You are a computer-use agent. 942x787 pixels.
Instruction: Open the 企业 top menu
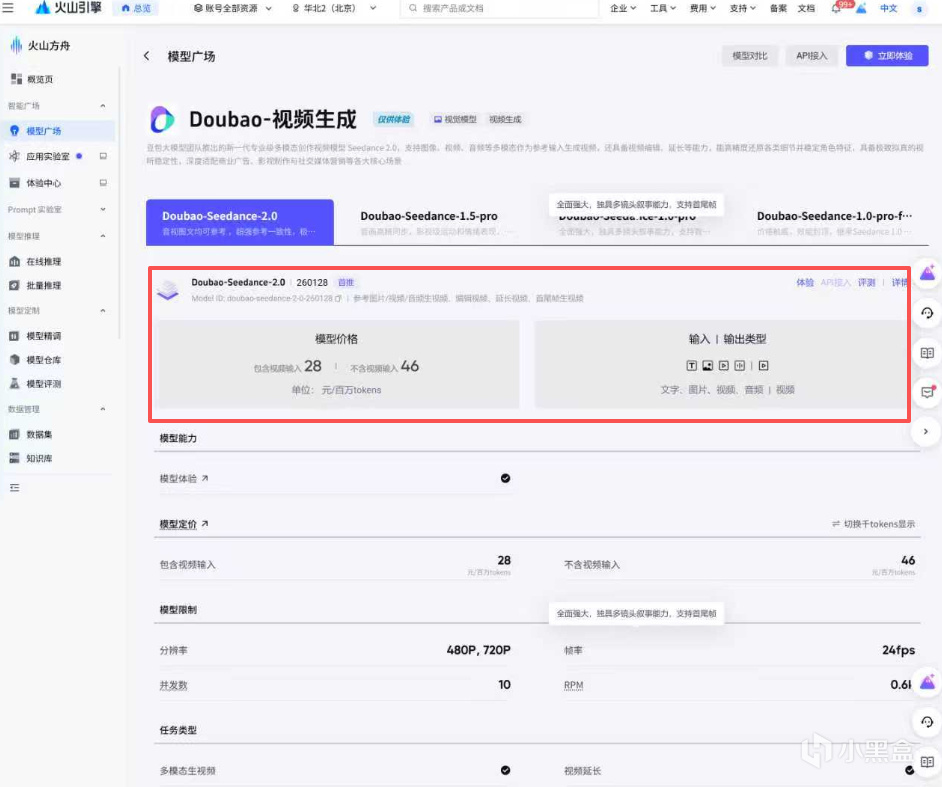(x=623, y=8)
